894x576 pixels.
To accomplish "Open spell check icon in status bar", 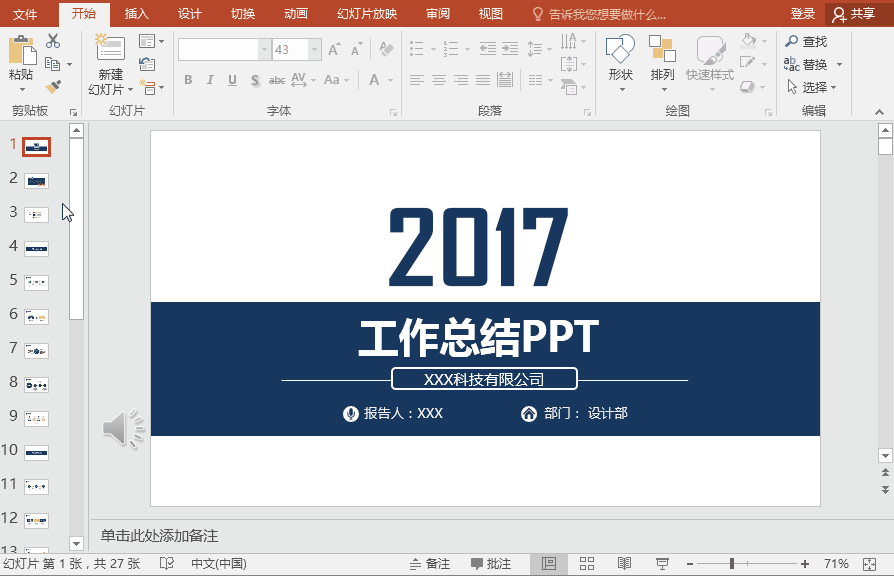I will (x=166, y=563).
